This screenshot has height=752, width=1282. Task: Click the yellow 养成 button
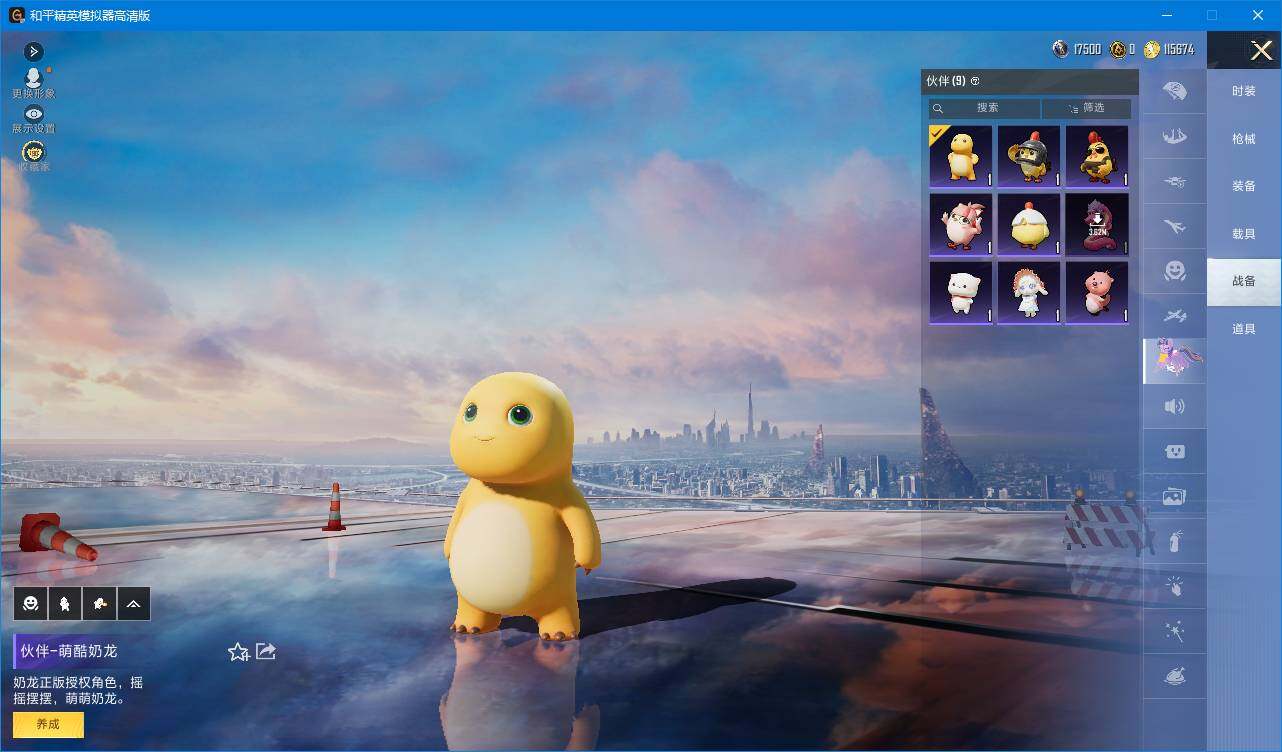pos(48,724)
